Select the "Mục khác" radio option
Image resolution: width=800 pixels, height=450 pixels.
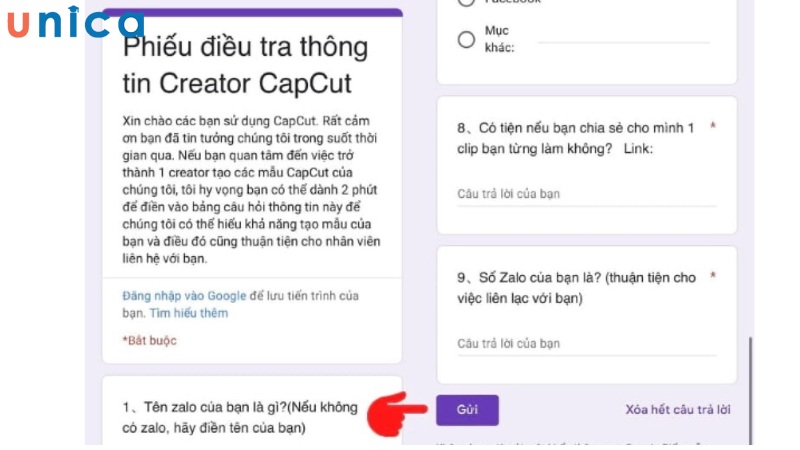pos(466,39)
